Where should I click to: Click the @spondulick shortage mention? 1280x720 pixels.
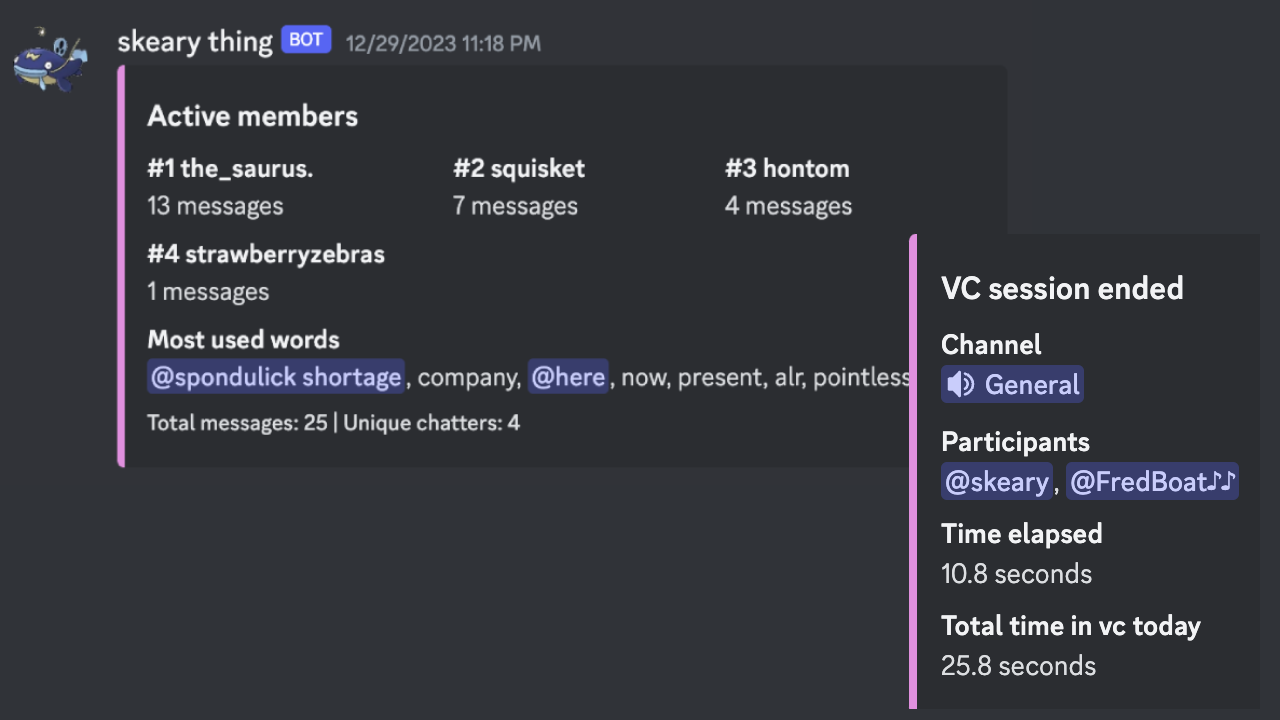click(x=276, y=377)
